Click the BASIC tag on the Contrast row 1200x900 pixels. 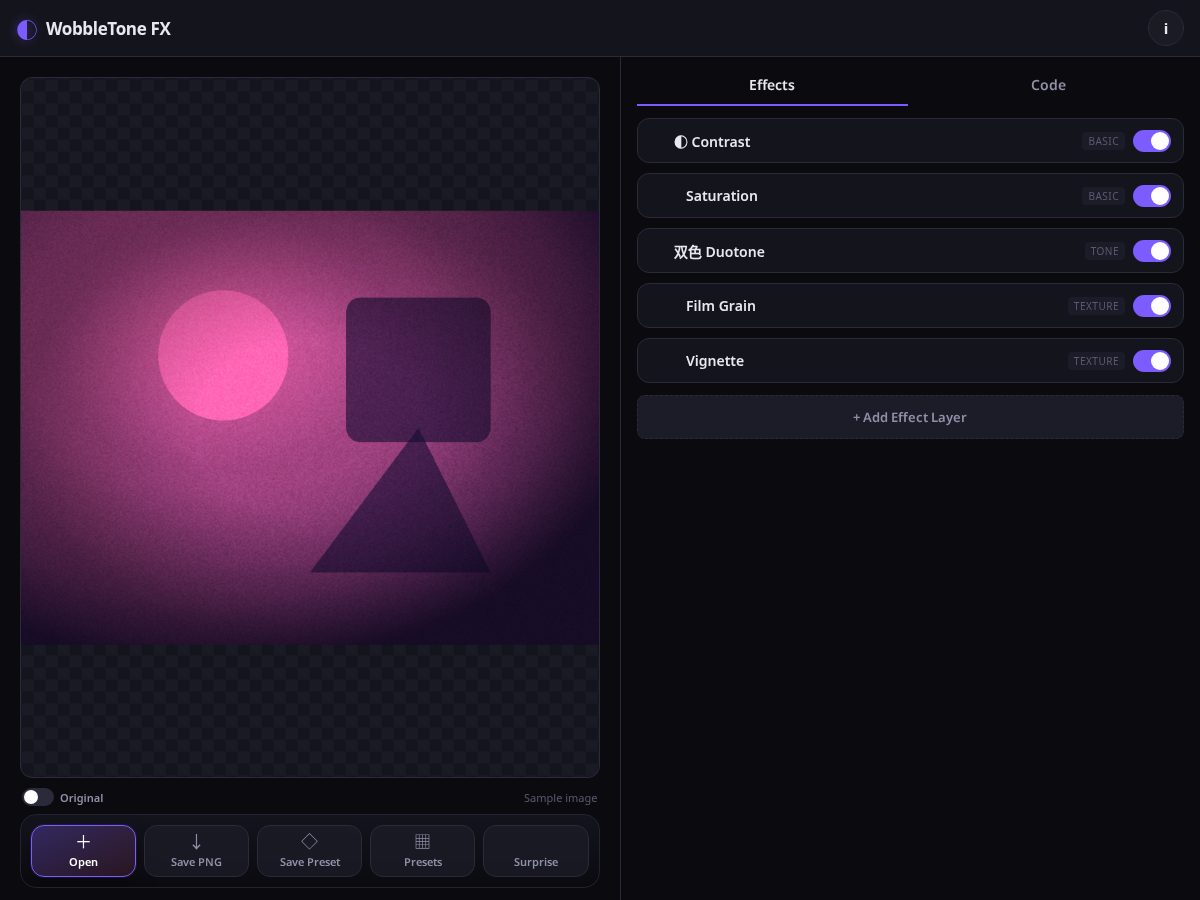pyautogui.click(x=1103, y=141)
